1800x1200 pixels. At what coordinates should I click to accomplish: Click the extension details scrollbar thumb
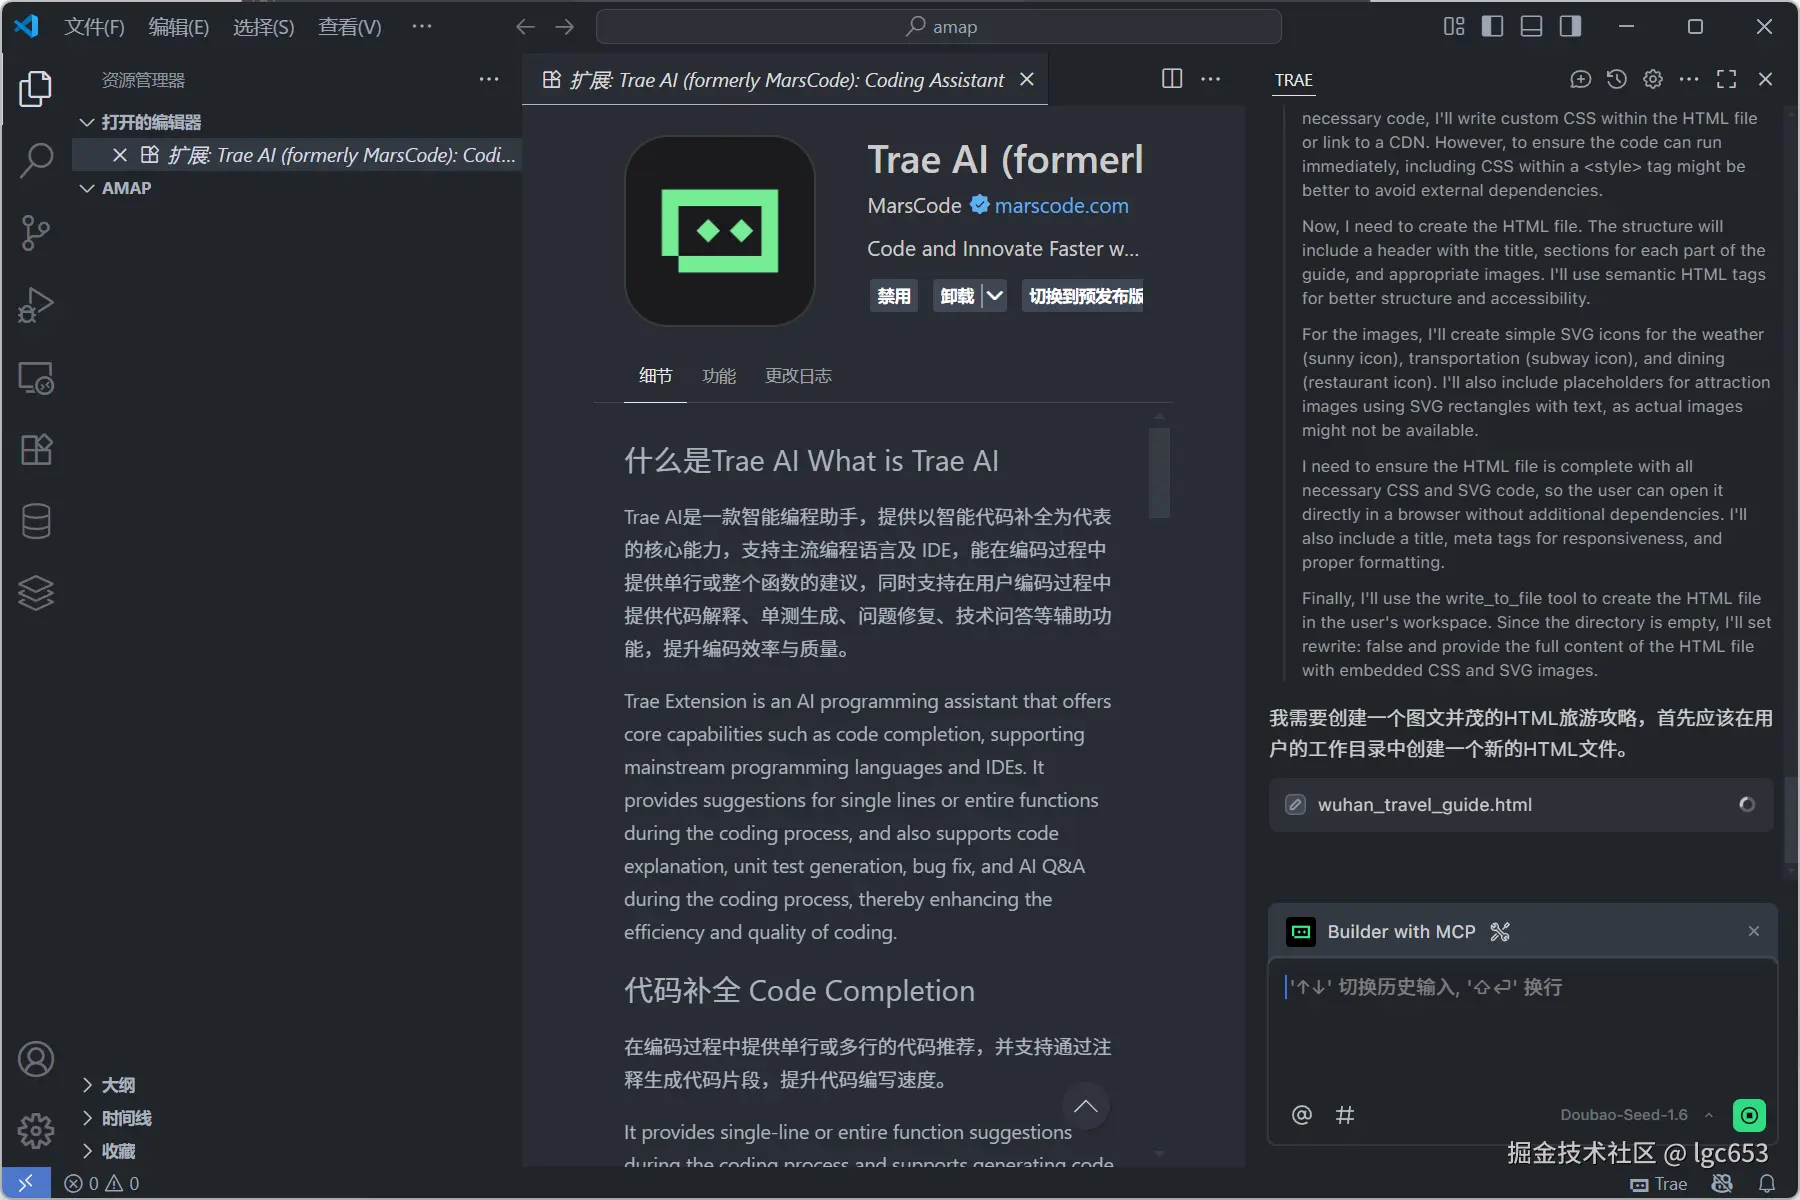point(1159,473)
